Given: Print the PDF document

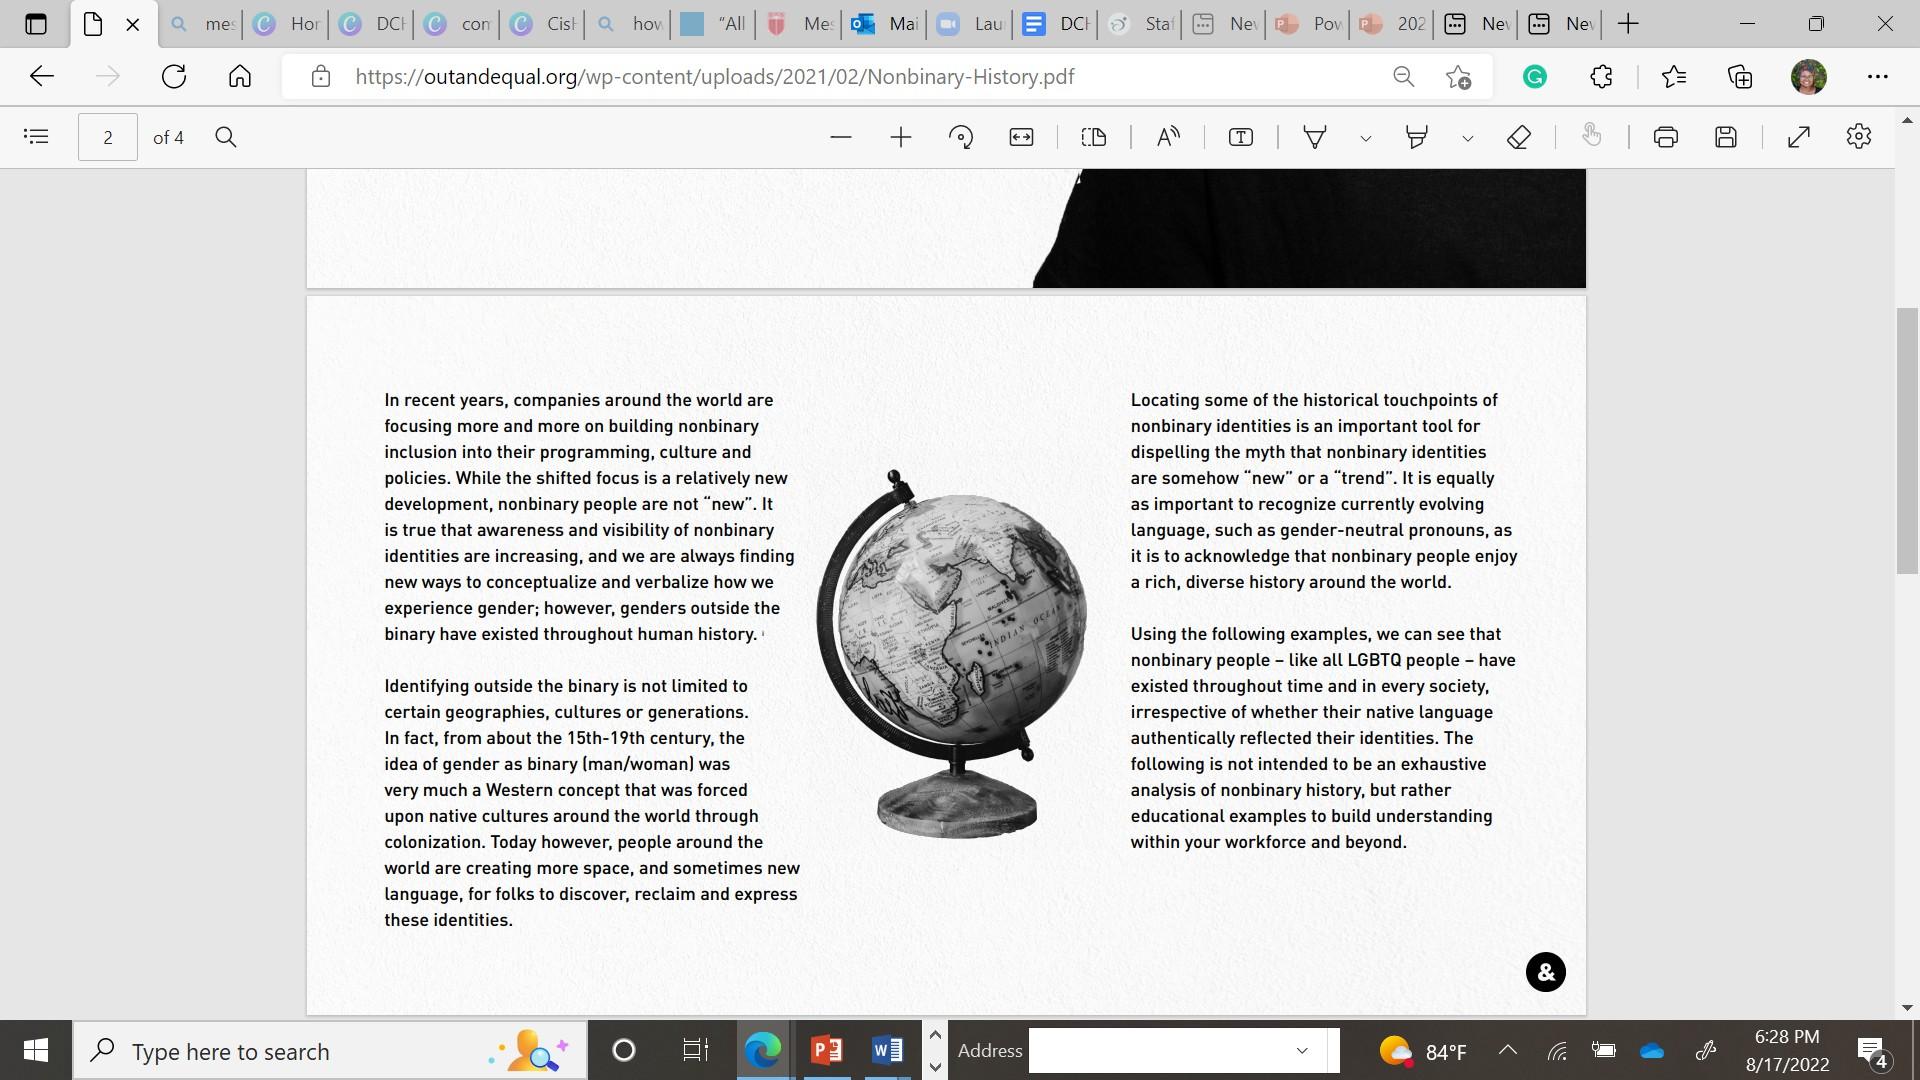Looking at the screenshot, I should 1666,137.
